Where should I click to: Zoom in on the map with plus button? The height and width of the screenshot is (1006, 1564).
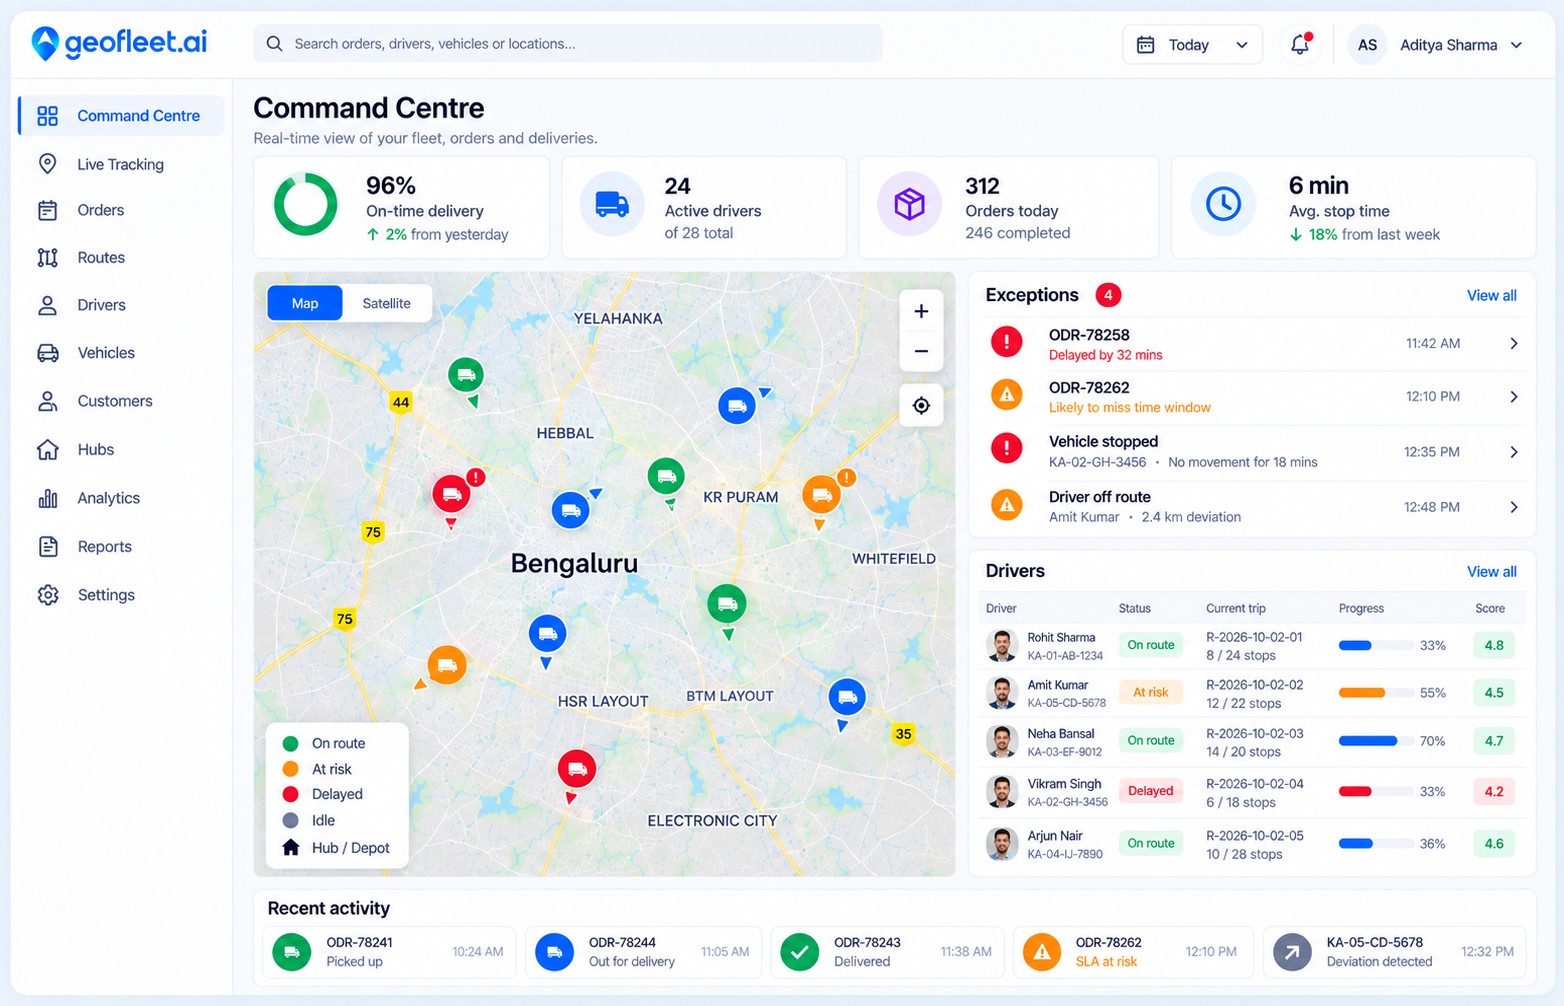tap(921, 311)
